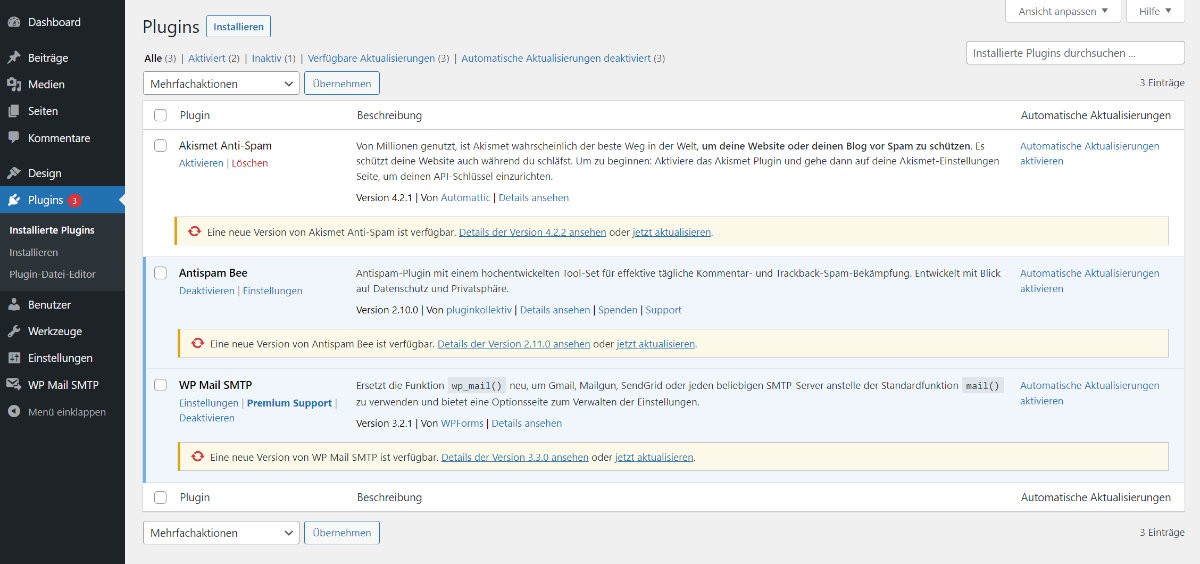Check the Akismet Anti-Spam checkbox
The height and width of the screenshot is (564, 1200).
point(161,146)
